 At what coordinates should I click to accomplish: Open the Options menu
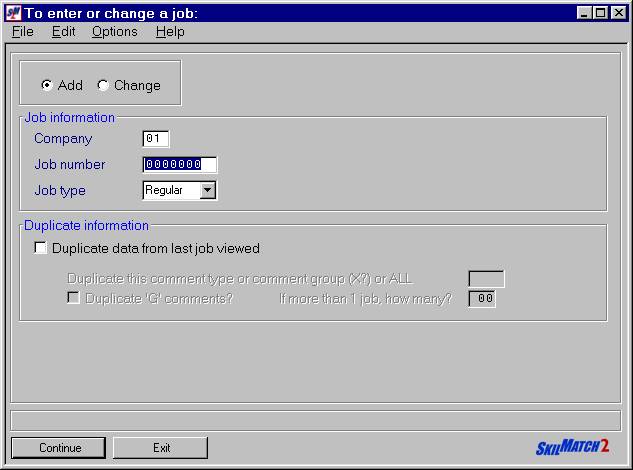tap(115, 31)
